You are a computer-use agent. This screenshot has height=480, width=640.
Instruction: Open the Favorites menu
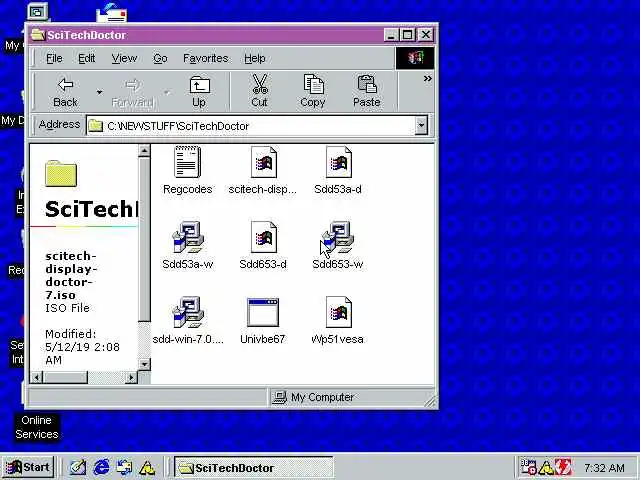(206, 58)
